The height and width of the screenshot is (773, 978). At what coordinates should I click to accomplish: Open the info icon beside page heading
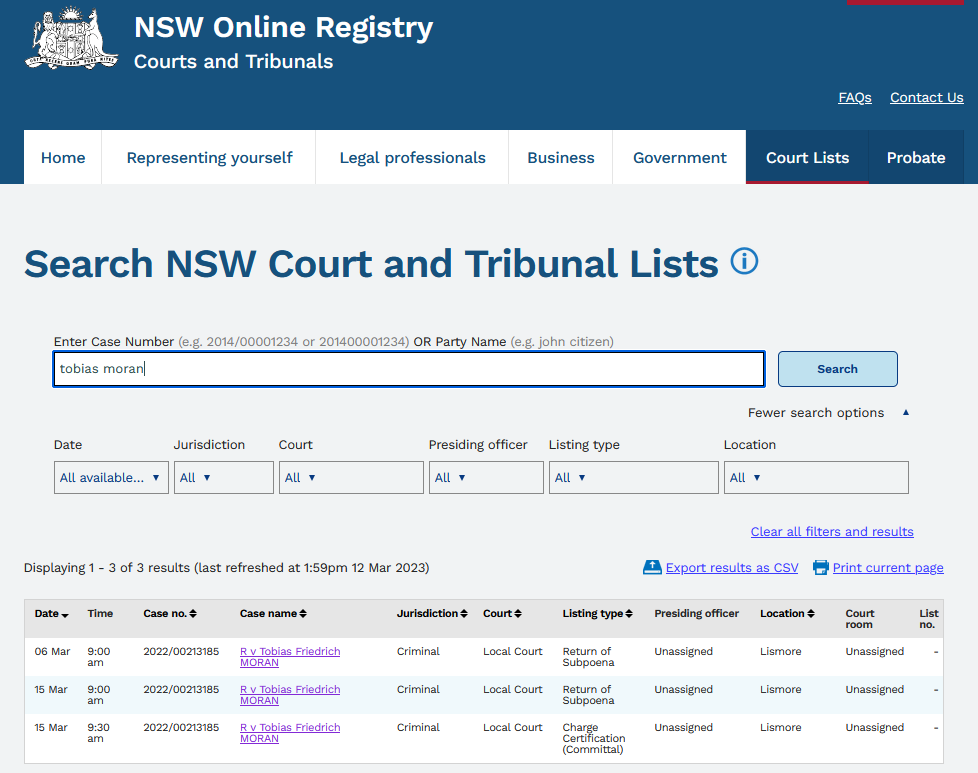(x=744, y=261)
